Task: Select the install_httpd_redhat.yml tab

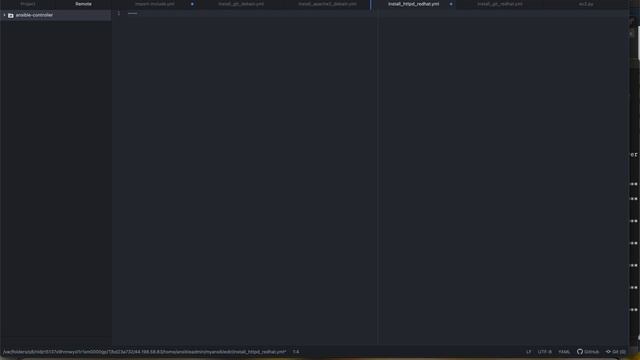Action: pos(413,4)
